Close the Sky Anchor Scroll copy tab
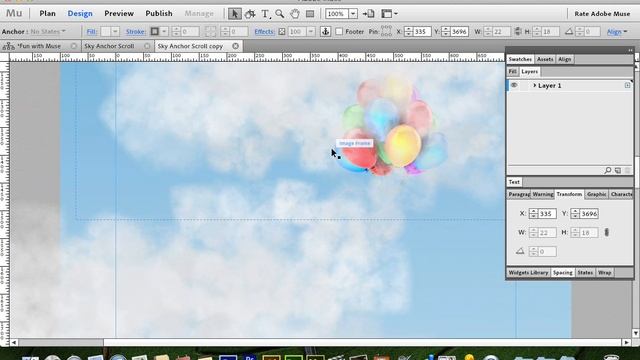This screenshot has width=640, height=360. tap(236, 46)
